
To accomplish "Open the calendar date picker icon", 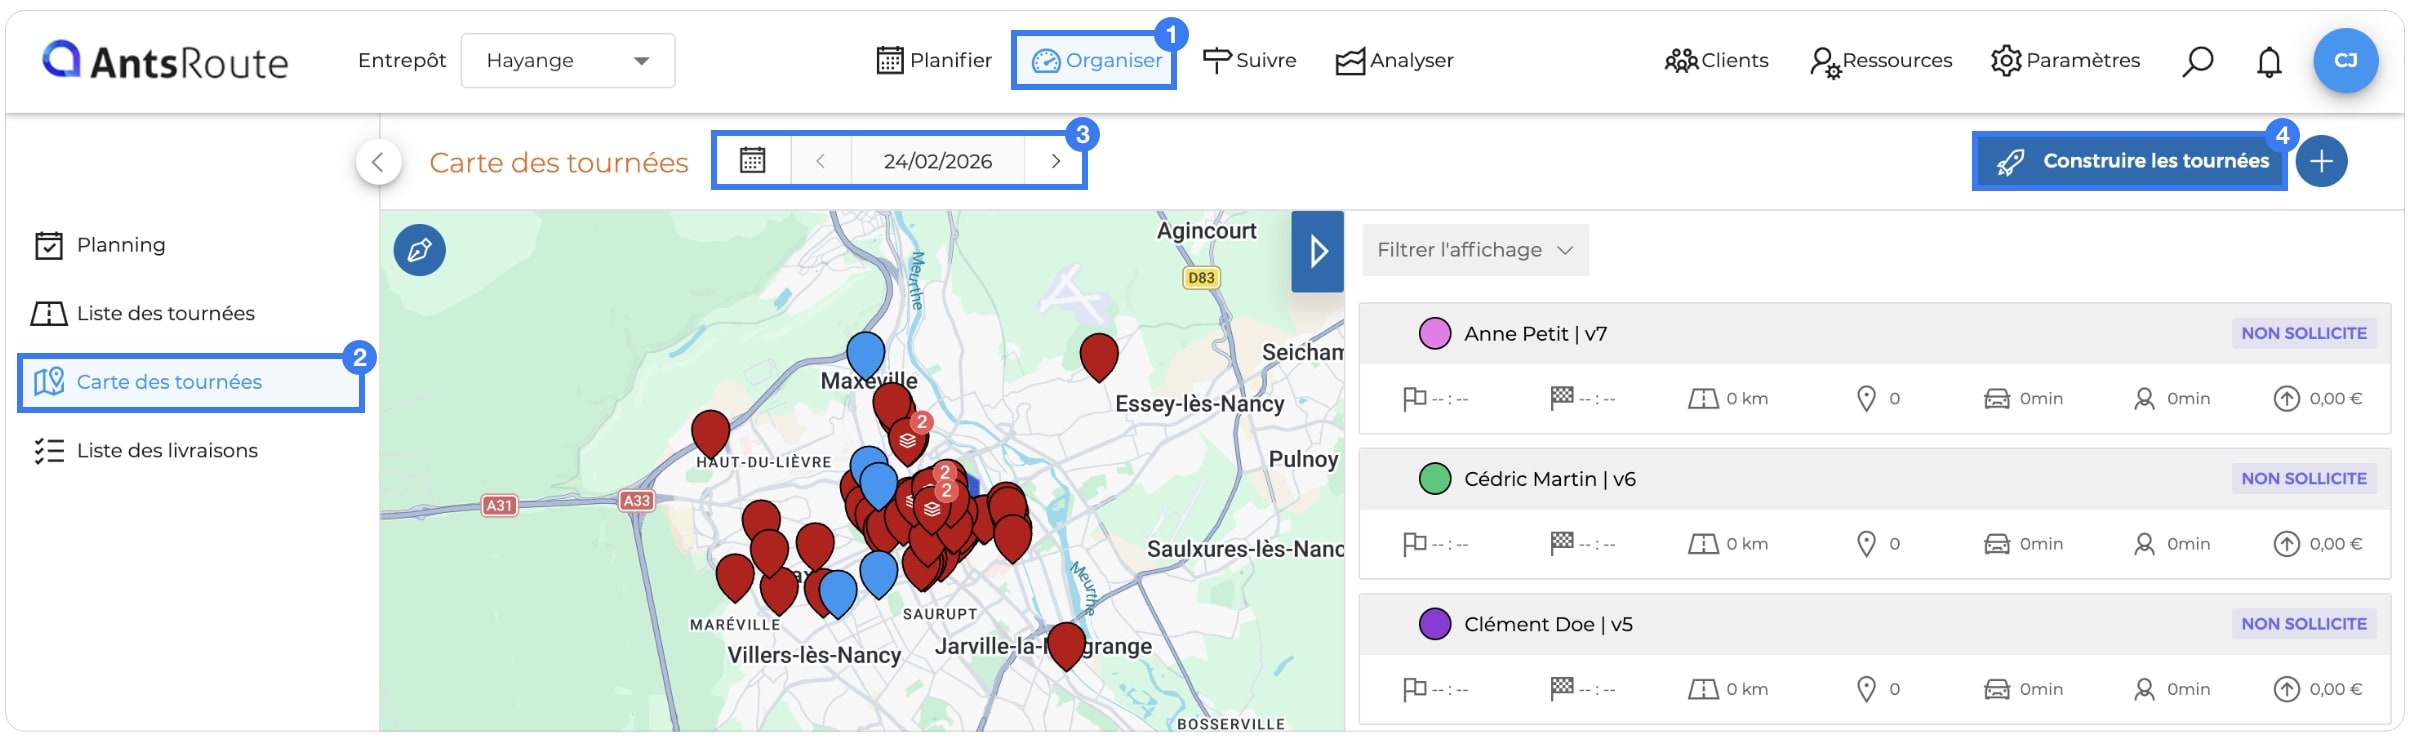I will click(x=753, y=160).
